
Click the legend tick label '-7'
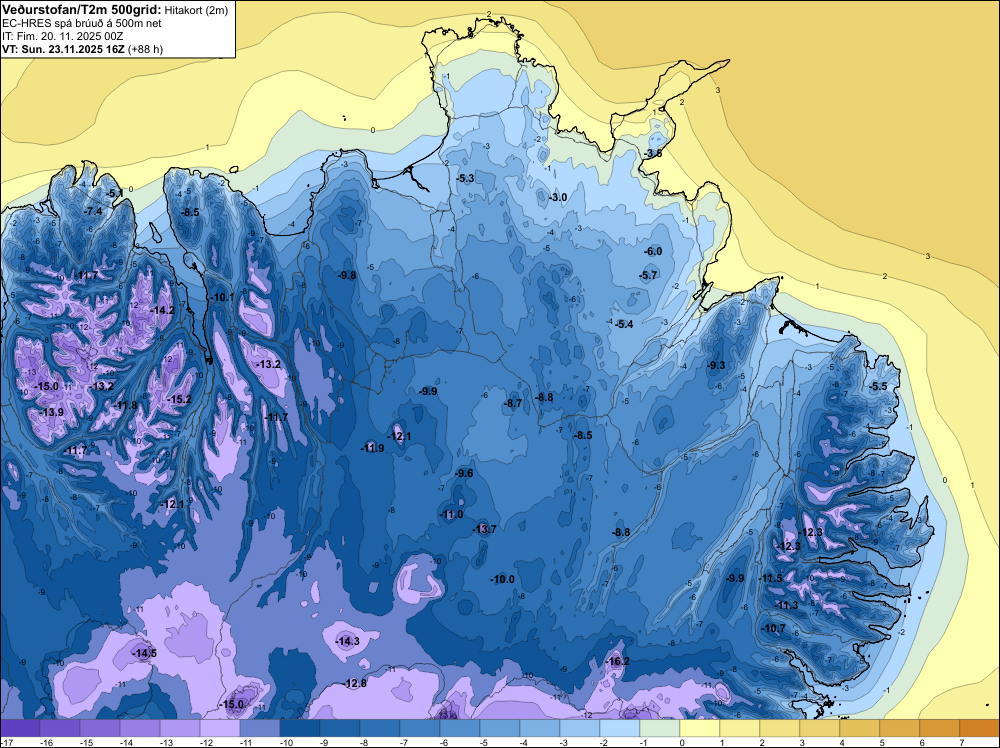pyautogui.click(x=406, y=742)
